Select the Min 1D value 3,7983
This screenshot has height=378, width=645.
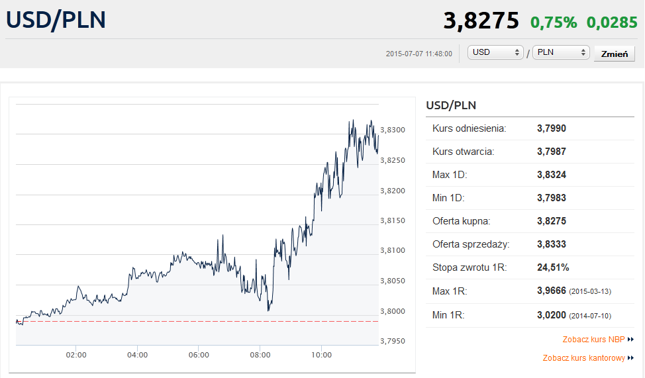551,198
